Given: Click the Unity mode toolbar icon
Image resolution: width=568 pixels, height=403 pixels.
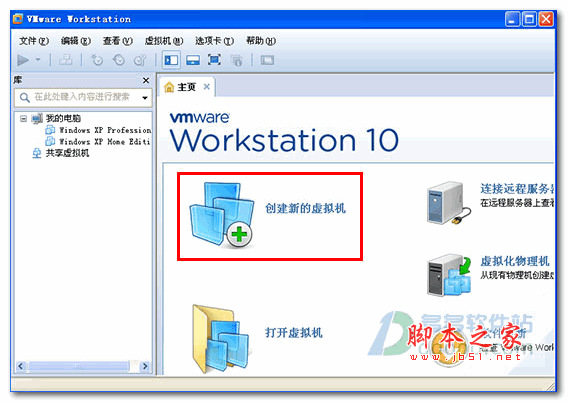Looking at the screenshot, I should click(x=237, y=60).
